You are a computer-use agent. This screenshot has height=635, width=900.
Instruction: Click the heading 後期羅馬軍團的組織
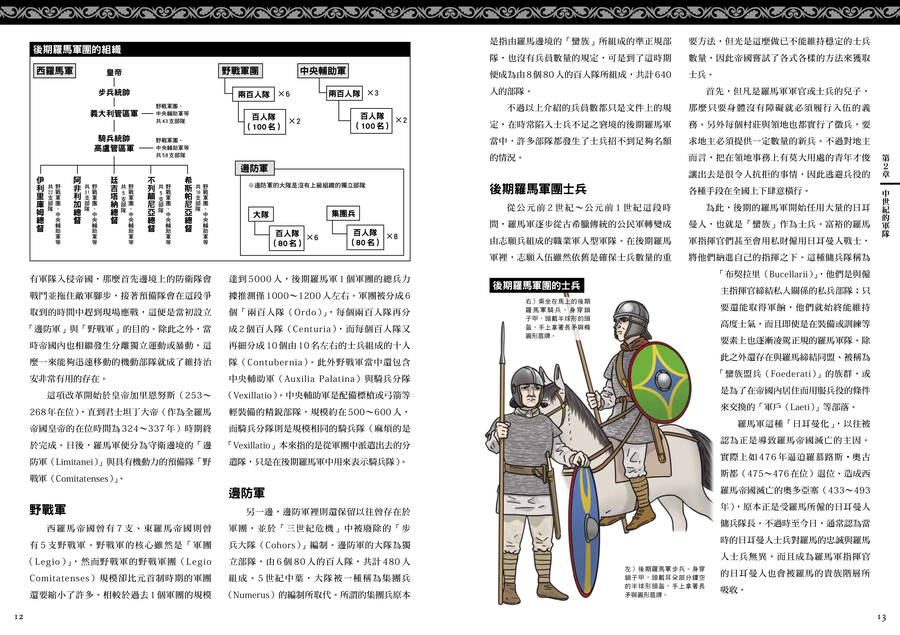point(77,50)
